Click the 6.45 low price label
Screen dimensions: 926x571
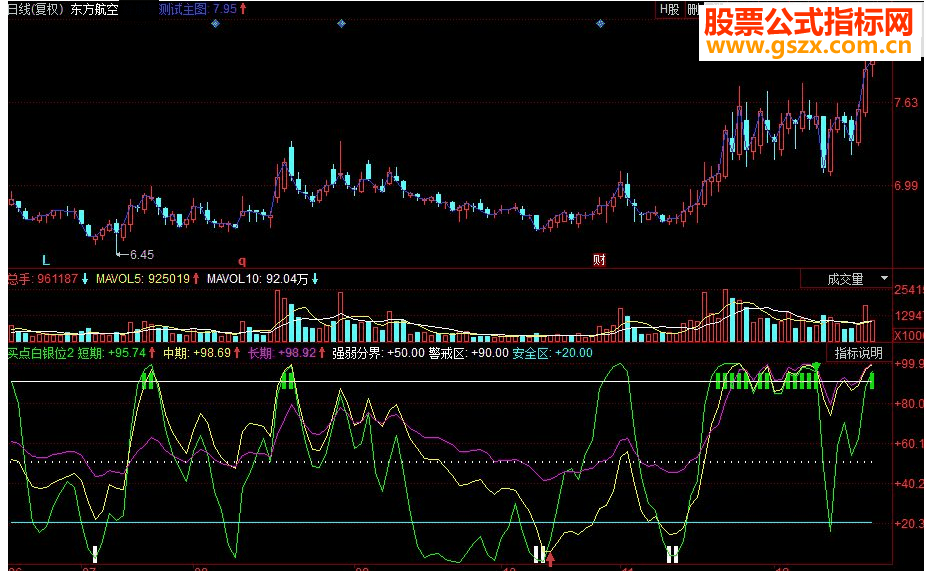click(x=141, y=254)
